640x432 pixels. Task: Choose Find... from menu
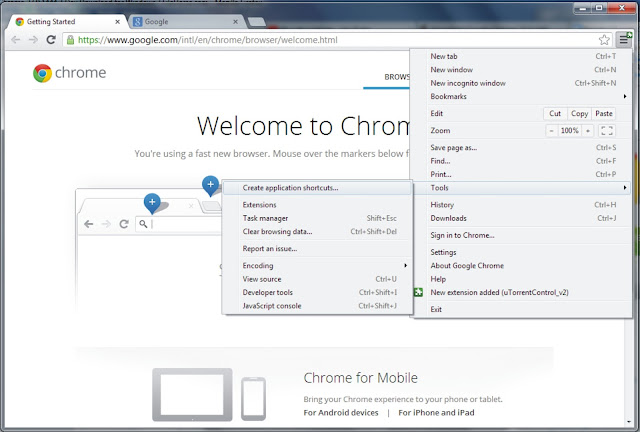pos(523,161)
